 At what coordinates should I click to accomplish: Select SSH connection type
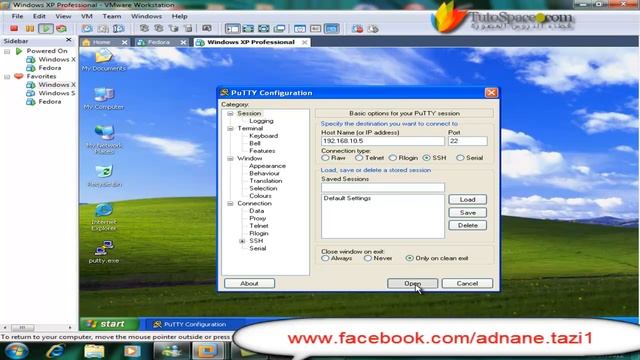pos(427,158)
